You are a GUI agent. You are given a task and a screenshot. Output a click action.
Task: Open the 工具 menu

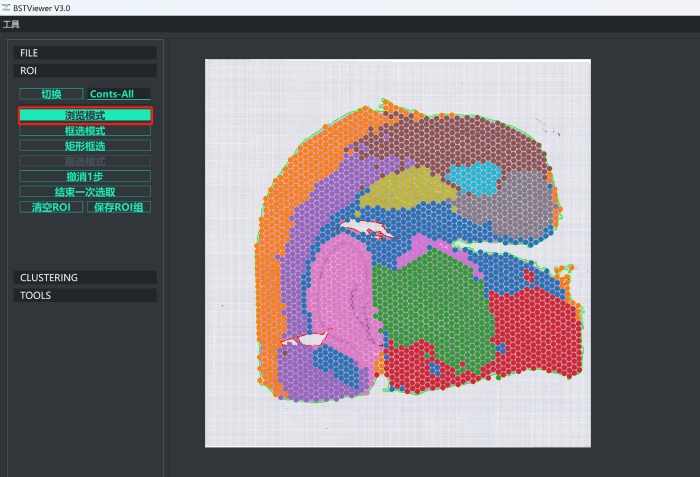pos(11,23)
